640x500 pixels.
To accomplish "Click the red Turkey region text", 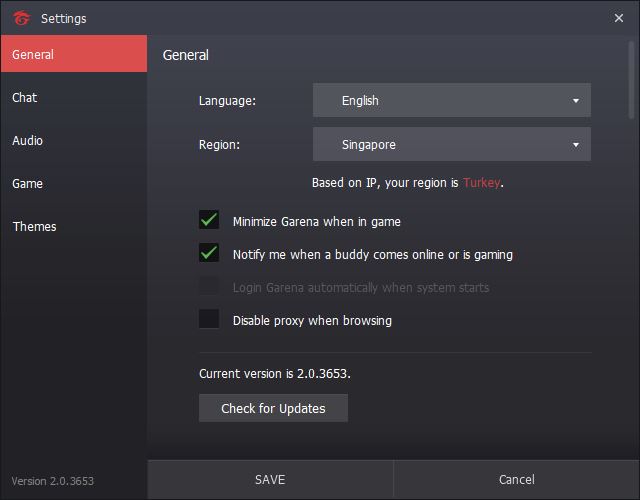I will tap(481, 182).
